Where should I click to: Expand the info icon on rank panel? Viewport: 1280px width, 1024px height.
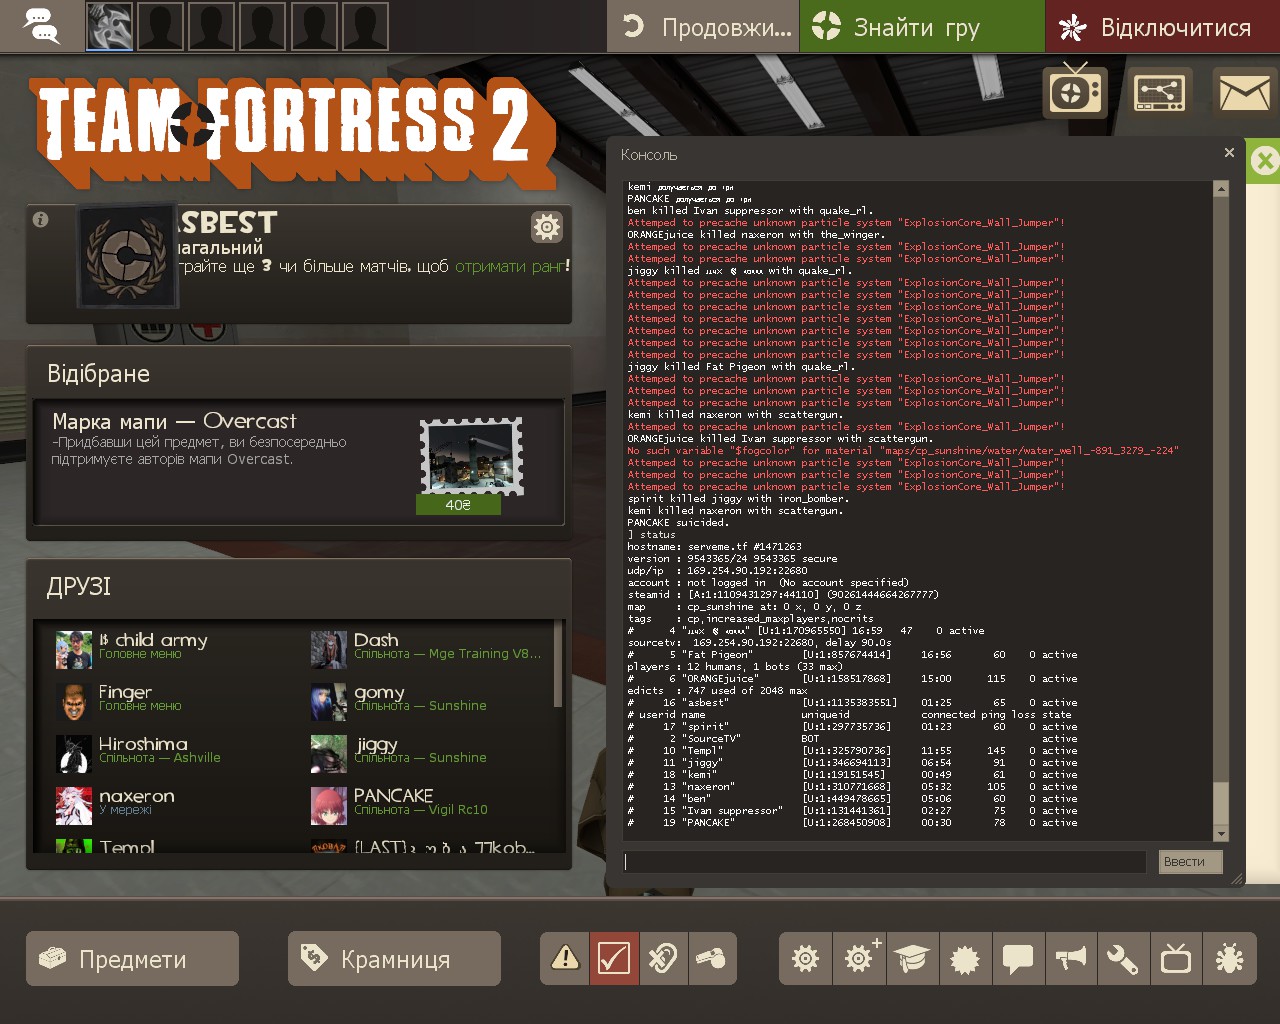click(41, 220)
